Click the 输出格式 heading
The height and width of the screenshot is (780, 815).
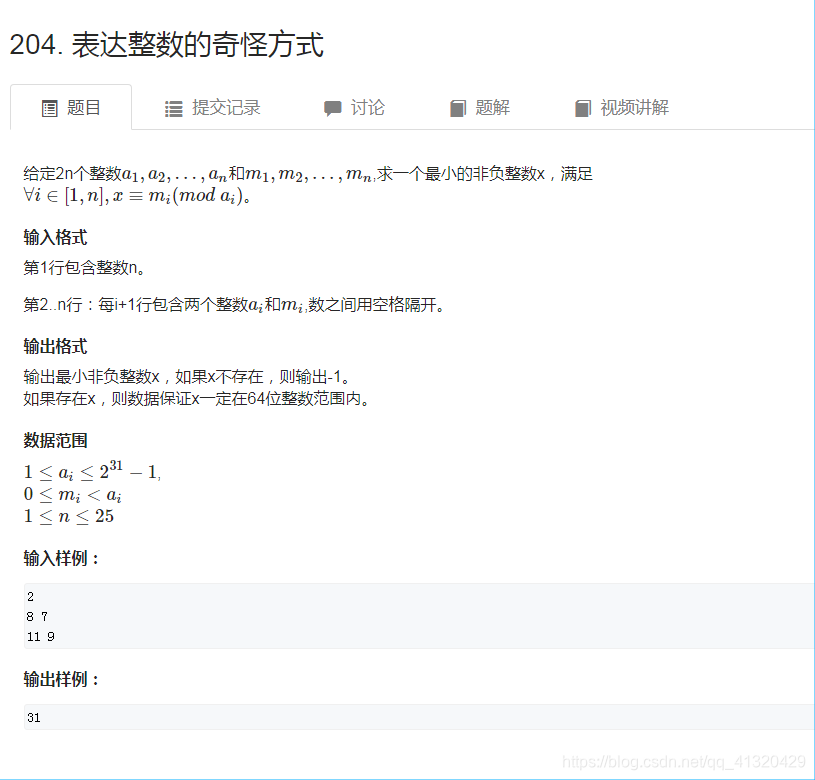55,346
